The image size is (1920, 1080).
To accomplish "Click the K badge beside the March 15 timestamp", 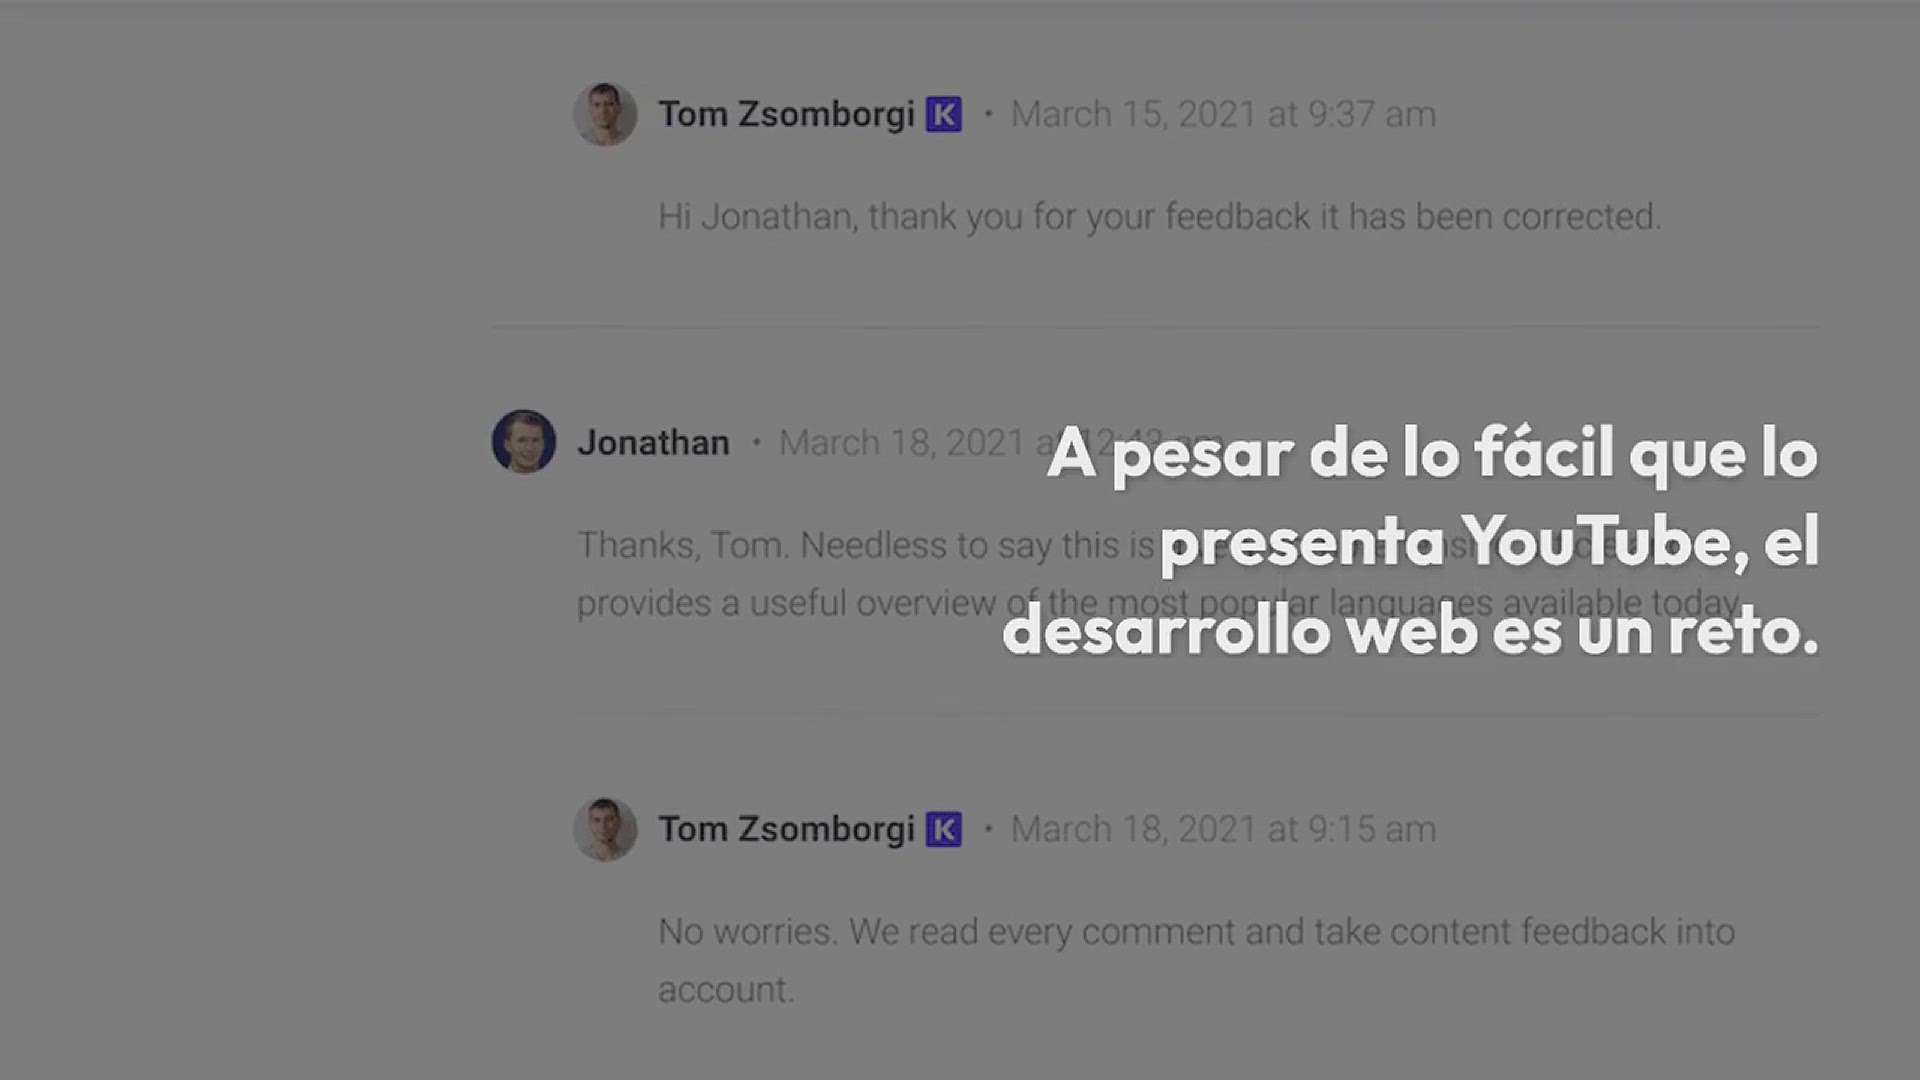I will (x=944, y=114).
